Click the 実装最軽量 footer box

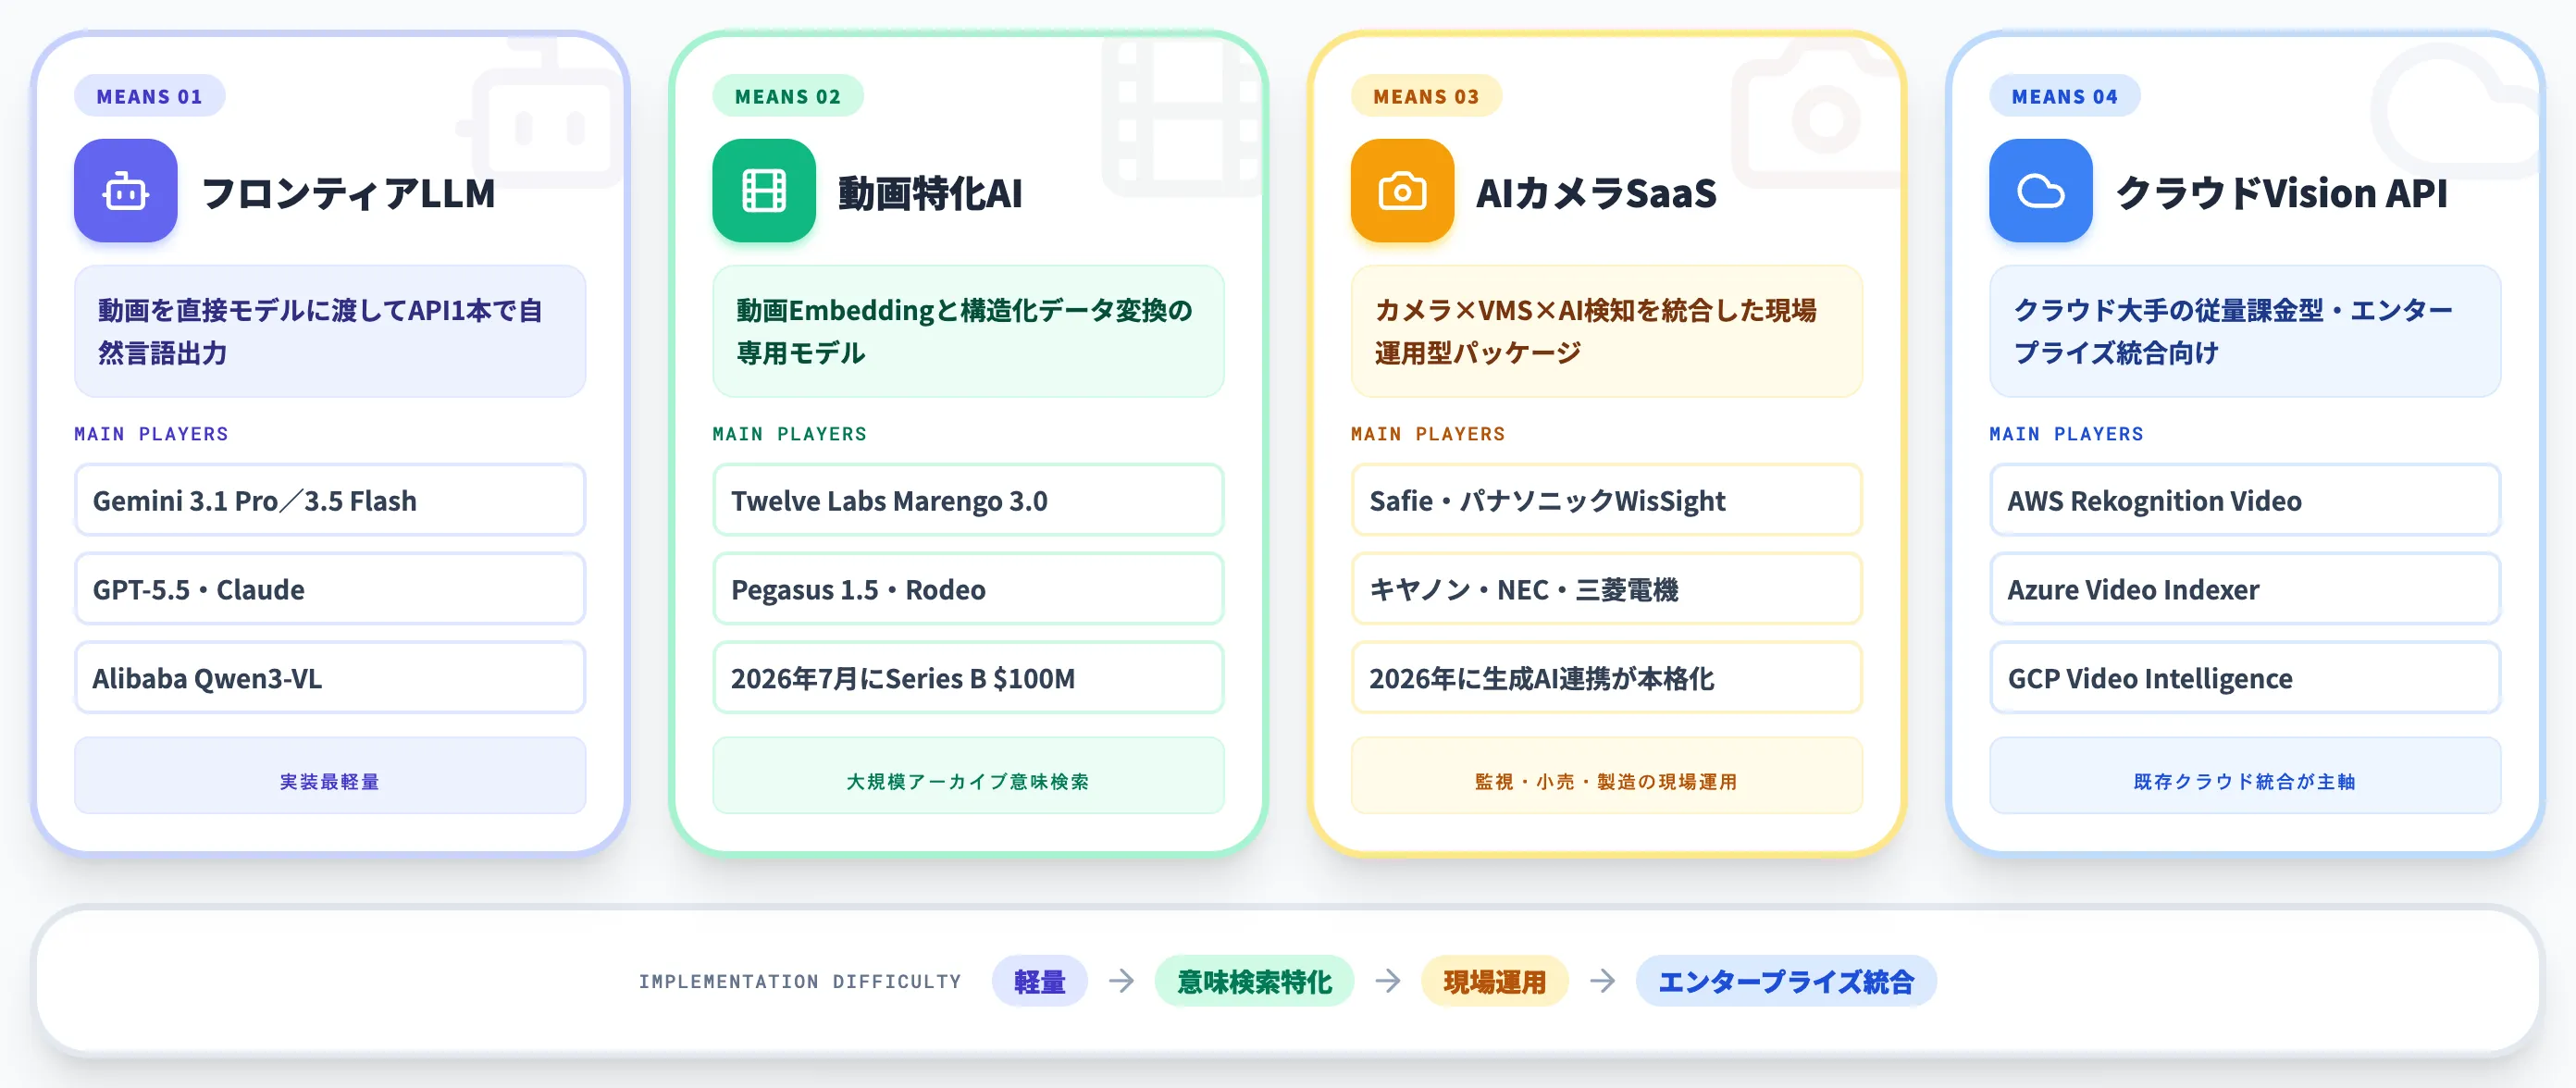pyautogui.click(x=330, y=776)
